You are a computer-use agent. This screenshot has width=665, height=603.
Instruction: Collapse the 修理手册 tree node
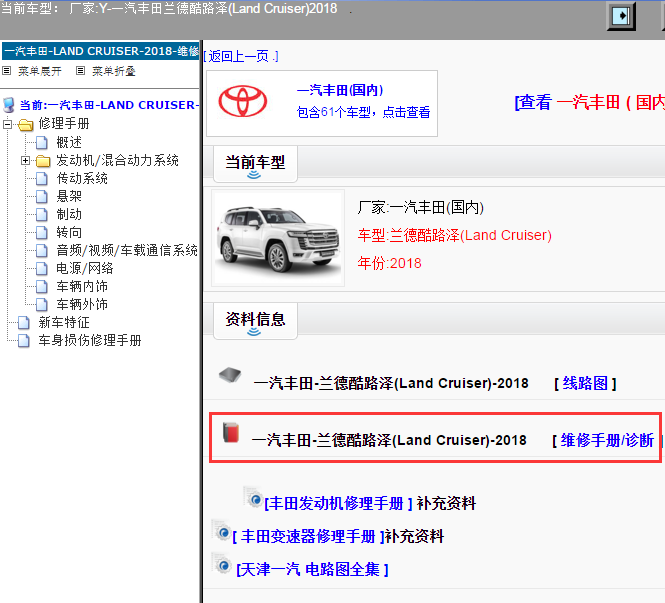coord(7,124)
